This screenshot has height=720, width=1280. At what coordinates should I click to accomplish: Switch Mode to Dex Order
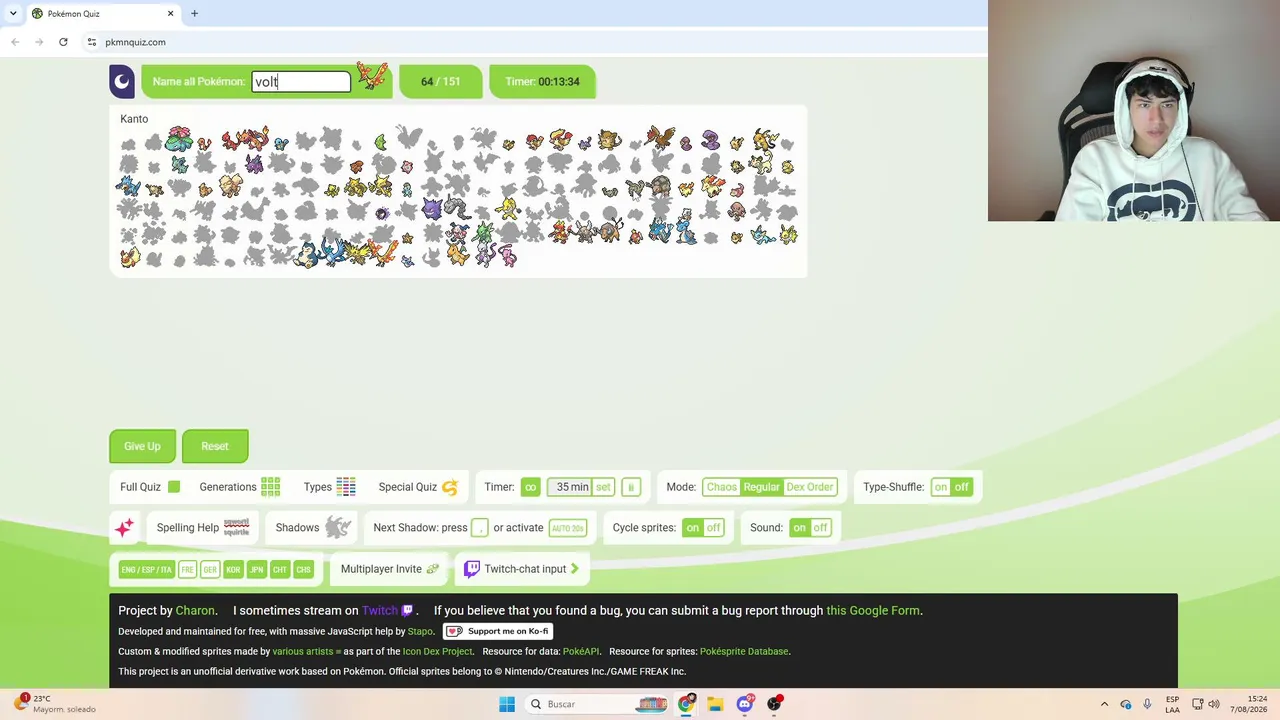[810, 487]
